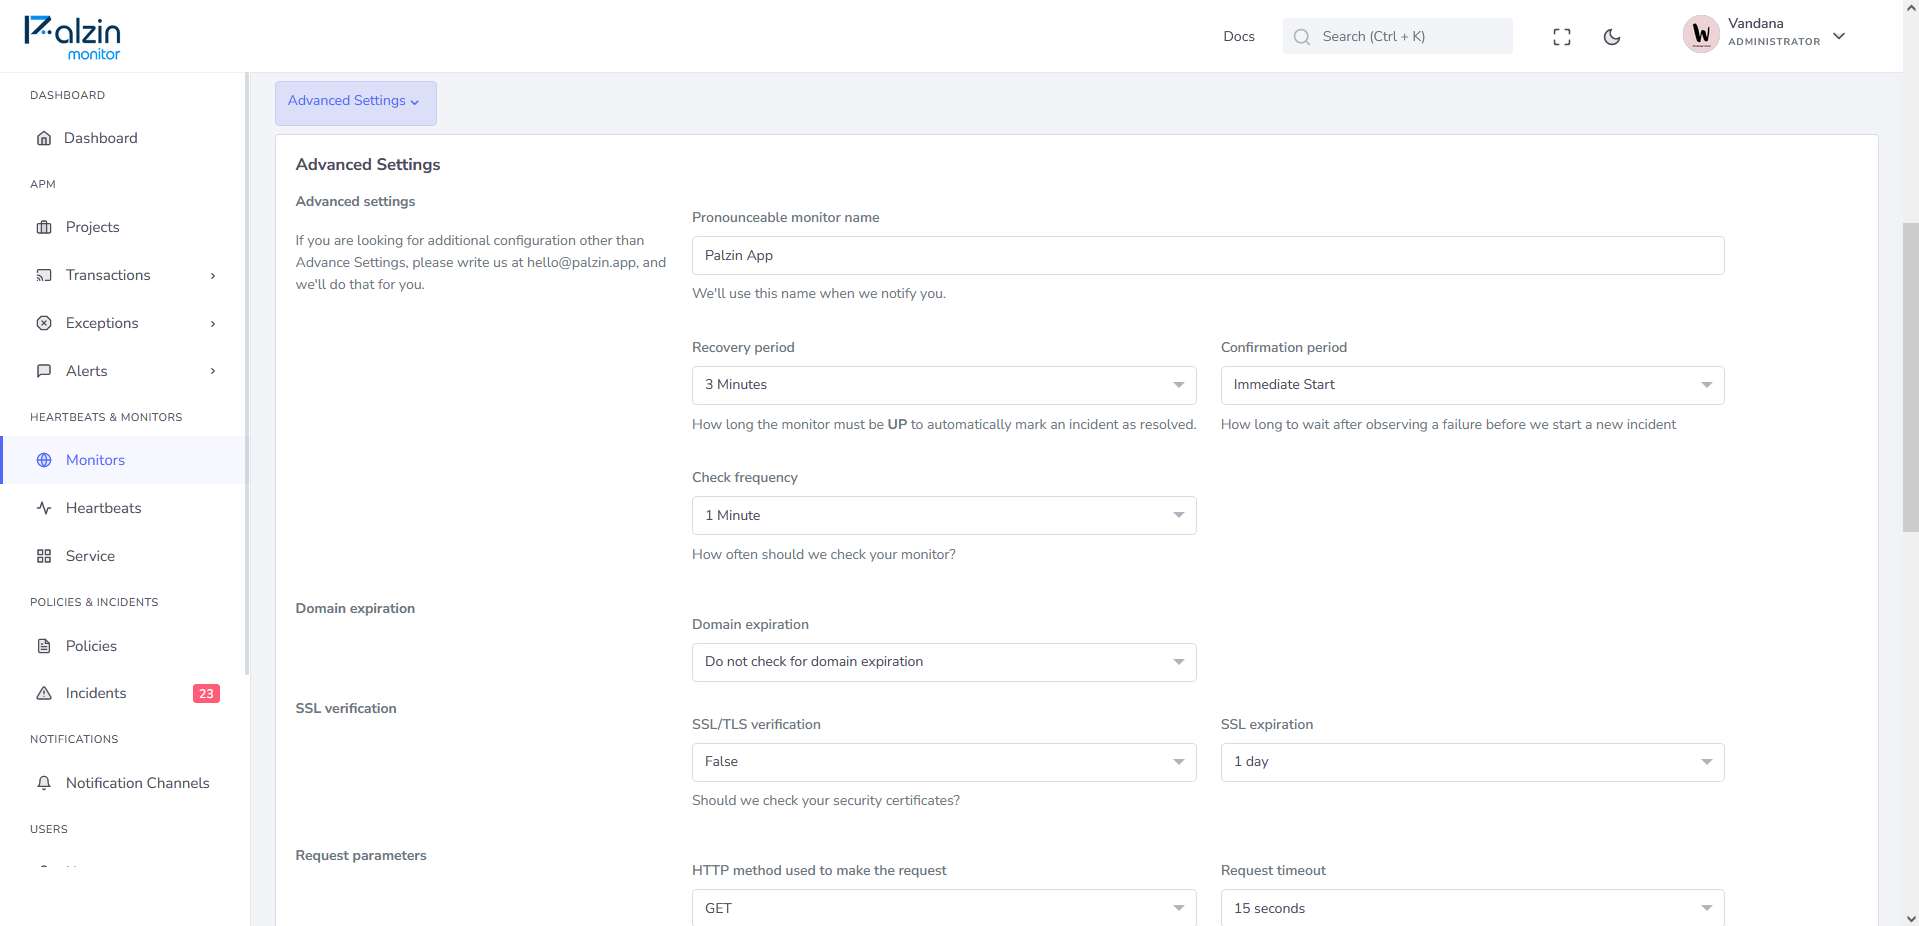Open the Check frequency dropdown
Screen dimensions: 1919x926
pos(944,515)
